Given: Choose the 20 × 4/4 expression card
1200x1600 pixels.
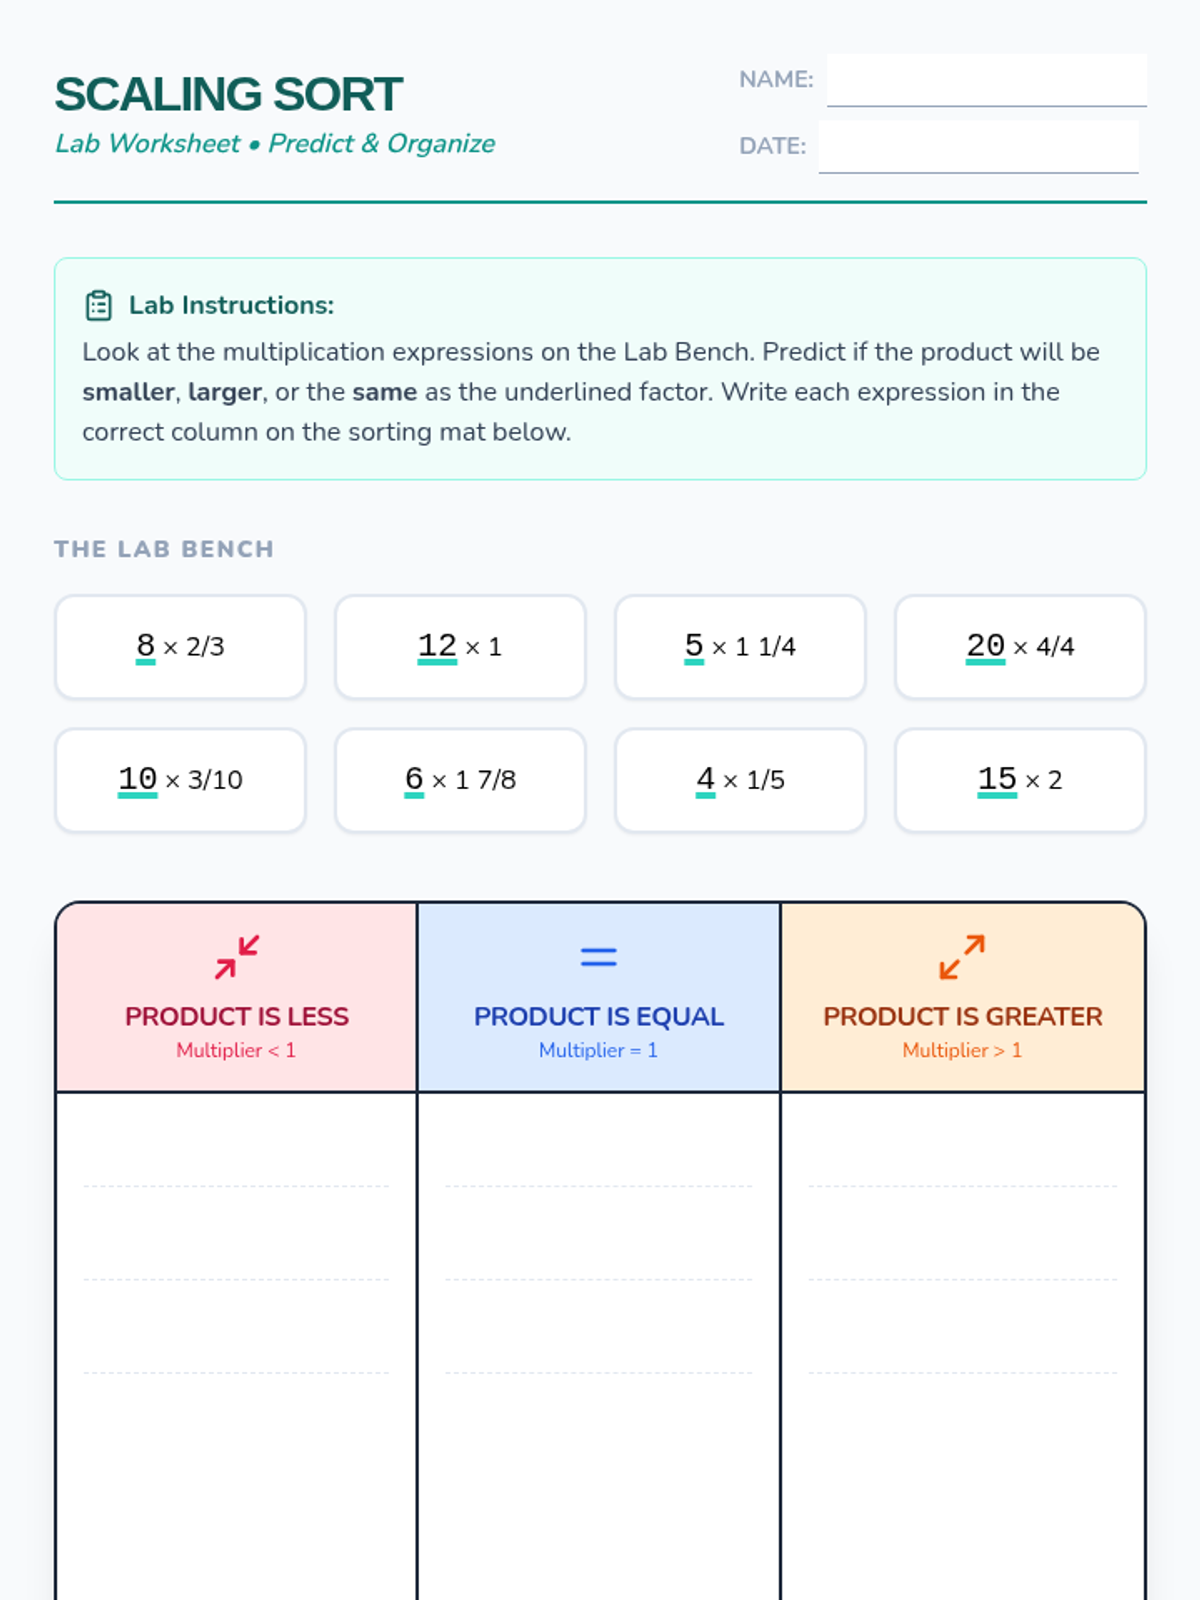Looking at the screenshot, I should [1020, 647].
